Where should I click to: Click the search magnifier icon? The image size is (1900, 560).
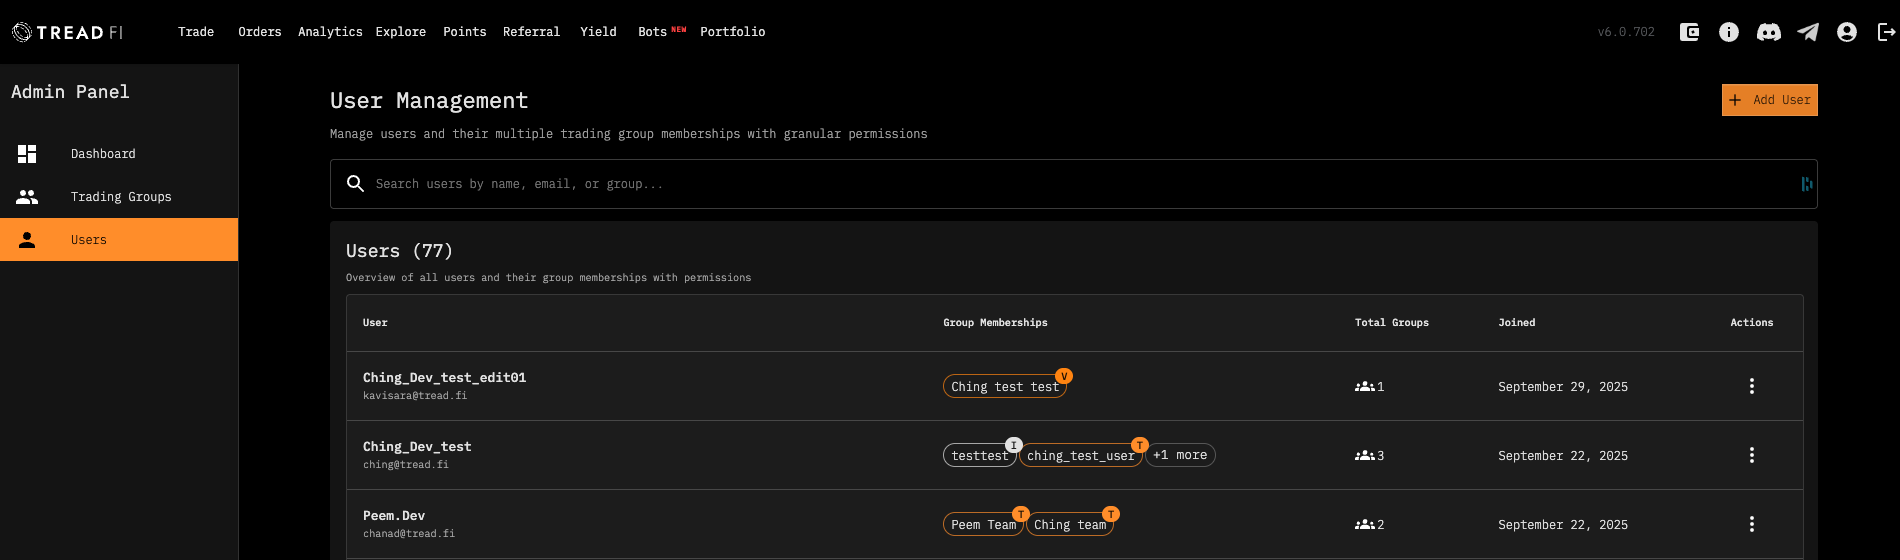click(355, 184)
